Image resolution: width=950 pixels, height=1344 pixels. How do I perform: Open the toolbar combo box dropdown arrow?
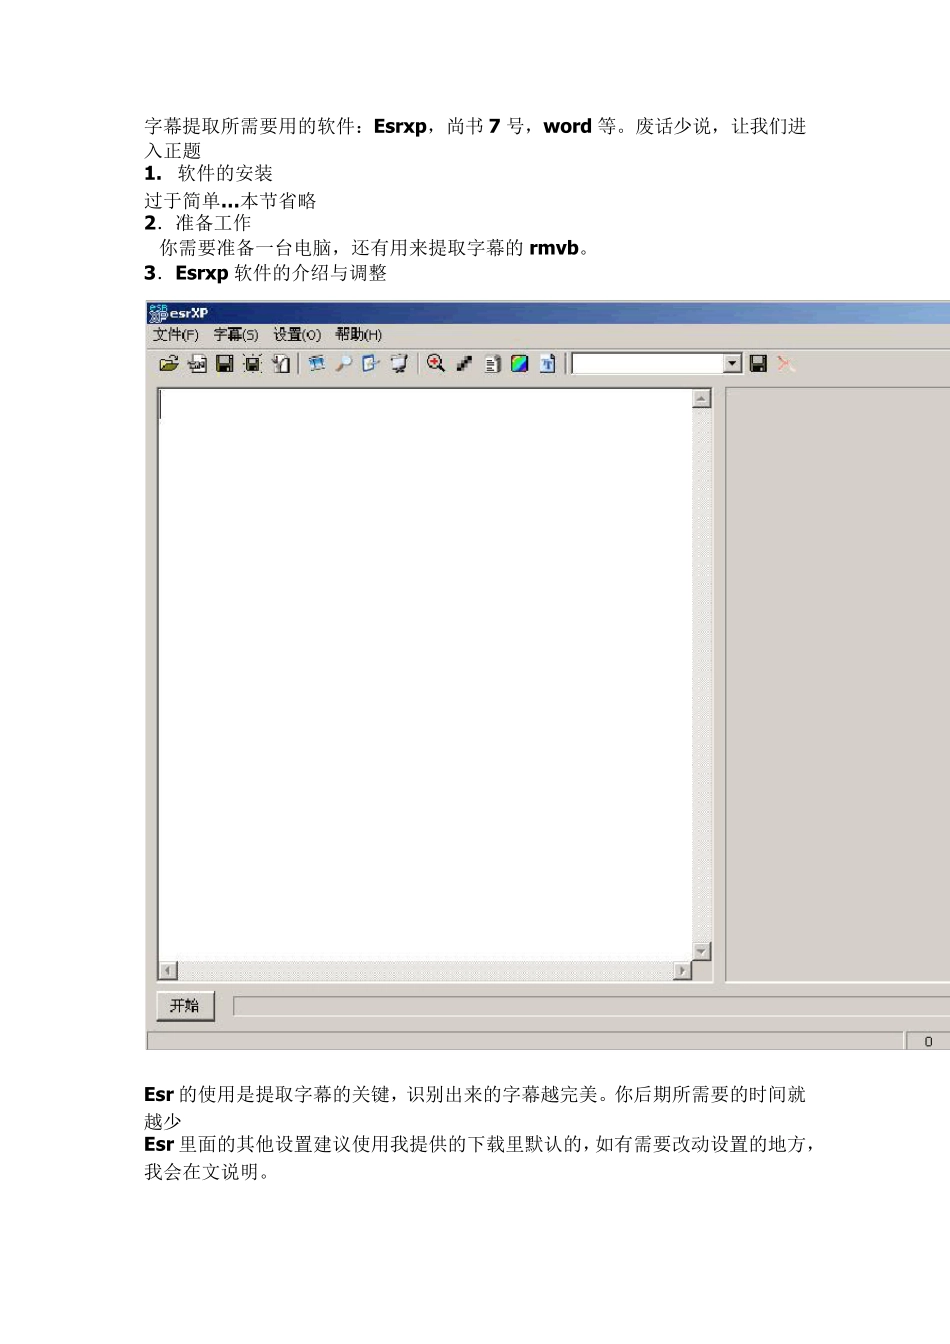point(733,364)
